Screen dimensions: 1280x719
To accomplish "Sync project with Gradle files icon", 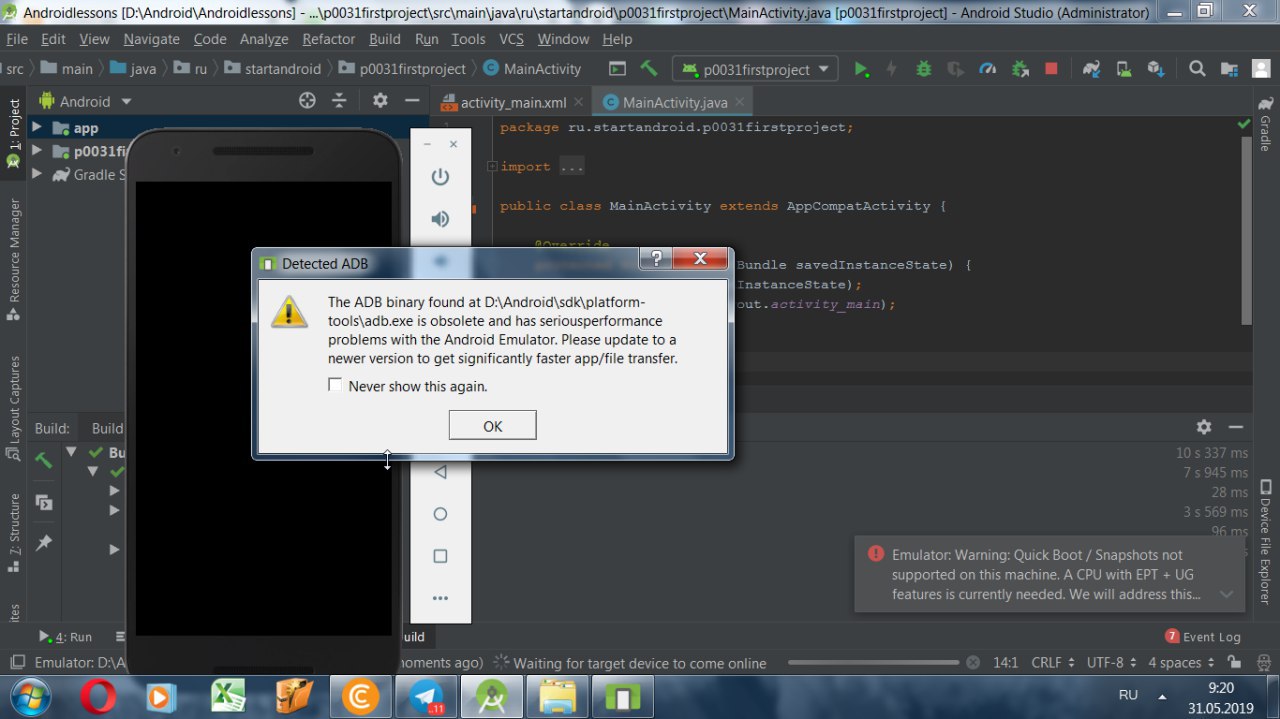I will point(1092,69).
